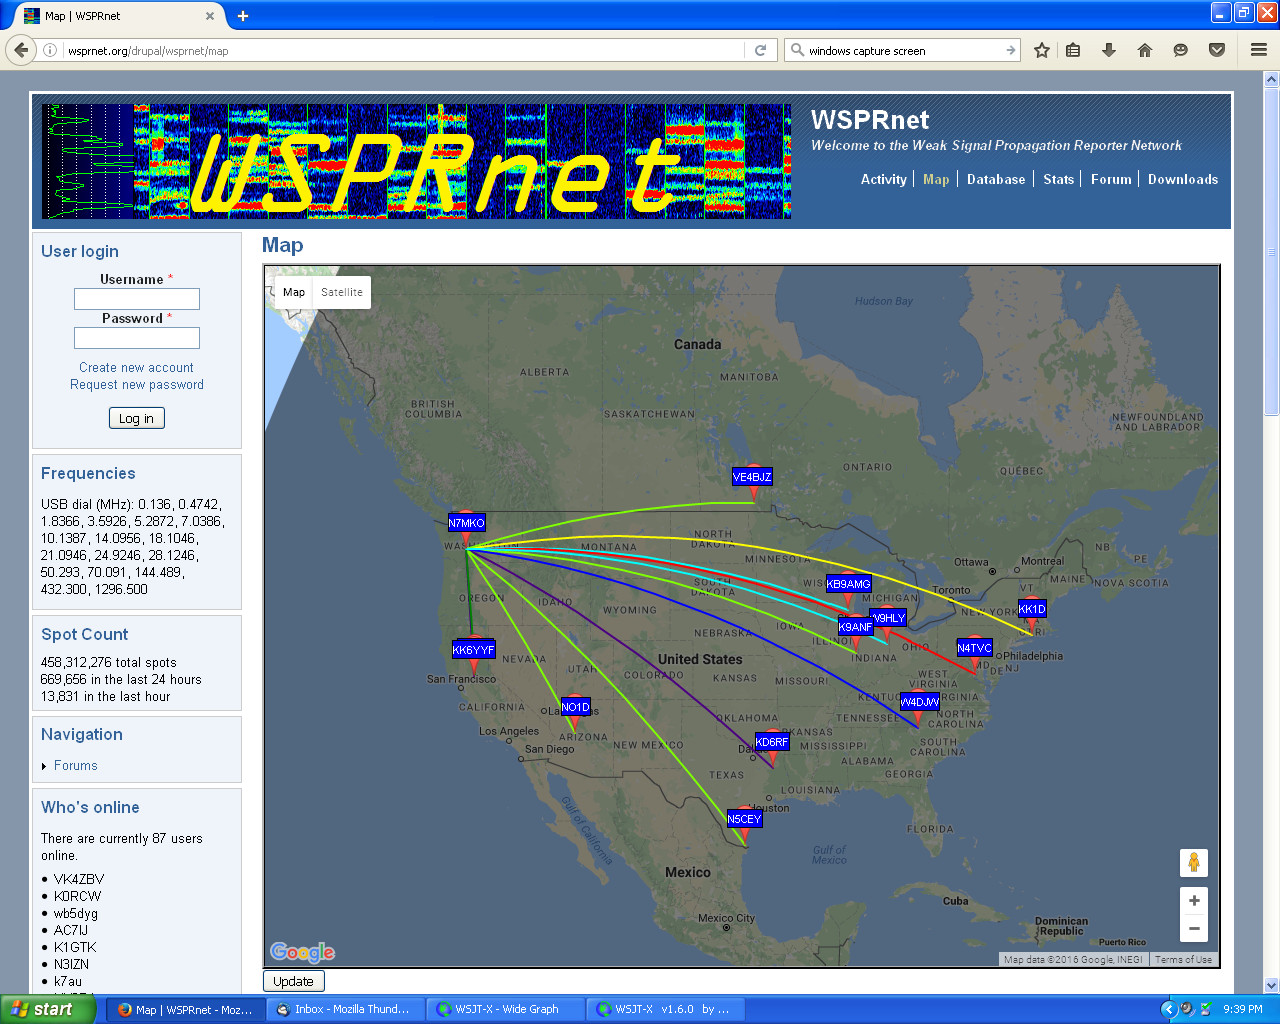Switch to WSJT-X v1.6.0 taskbar item
The image size is (1280, 1024).
pos(665,1009)
